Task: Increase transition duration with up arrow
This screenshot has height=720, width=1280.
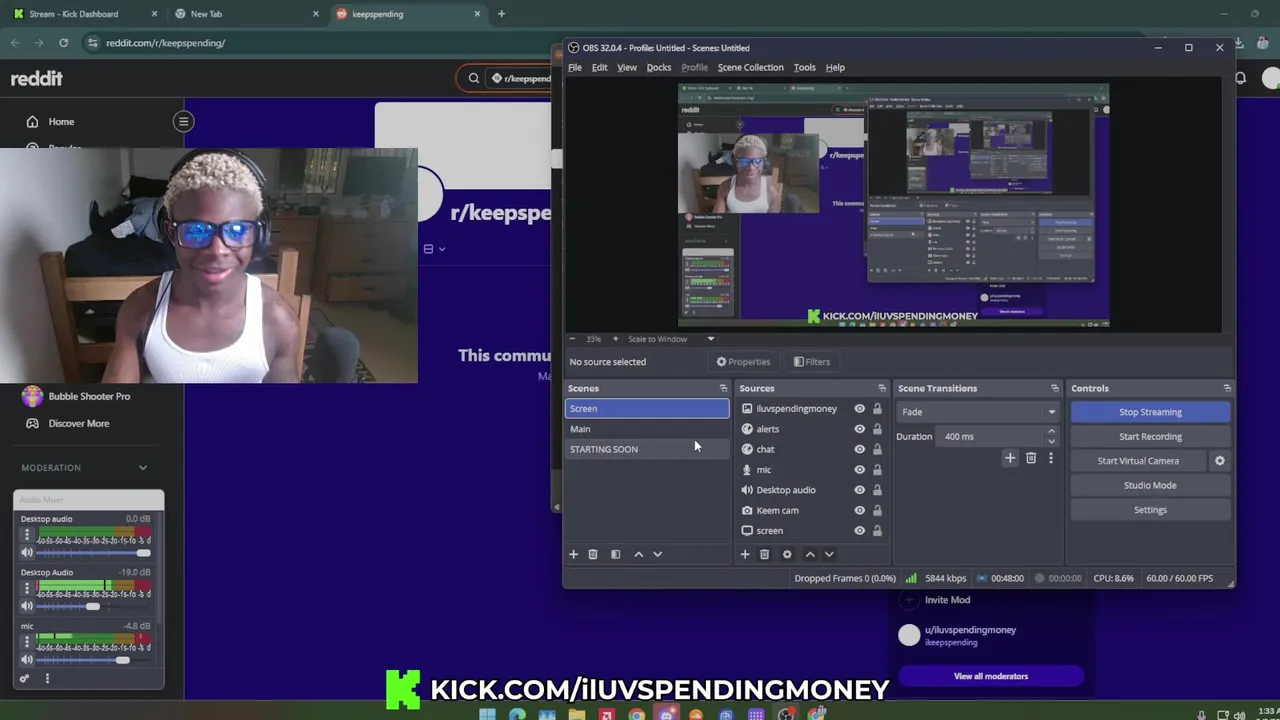Action: pos(1051,432)
